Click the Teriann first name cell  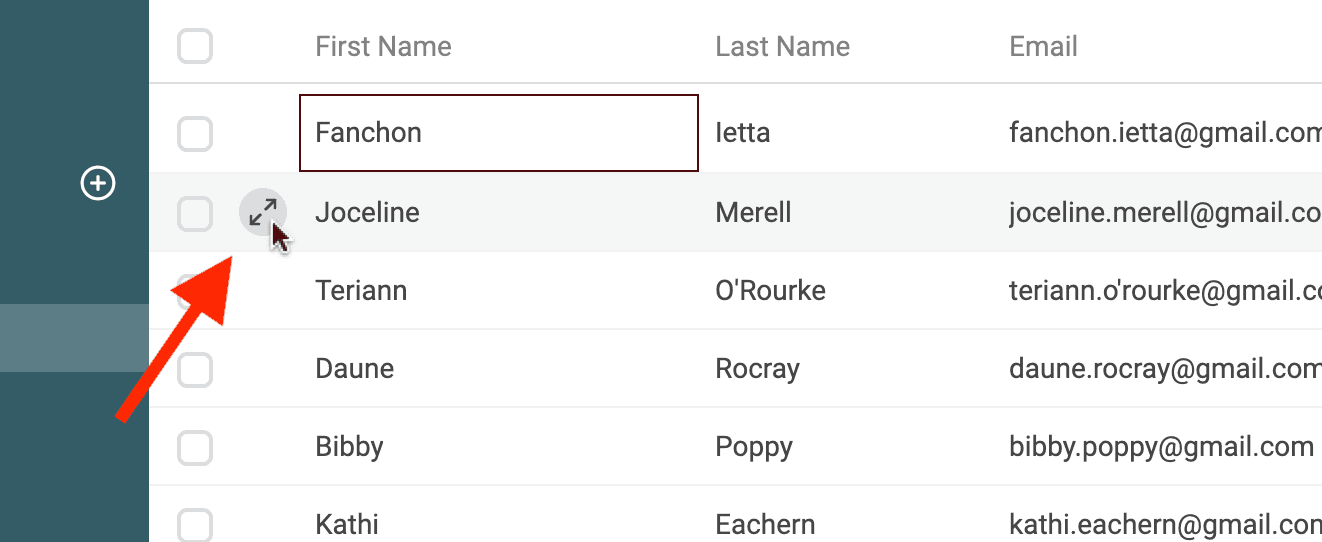coord(361,291)
